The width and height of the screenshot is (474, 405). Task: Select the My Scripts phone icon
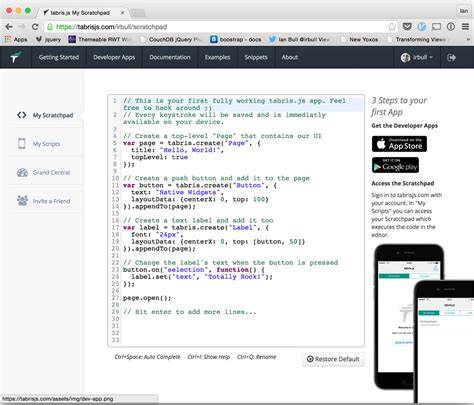tap(22, 144)
